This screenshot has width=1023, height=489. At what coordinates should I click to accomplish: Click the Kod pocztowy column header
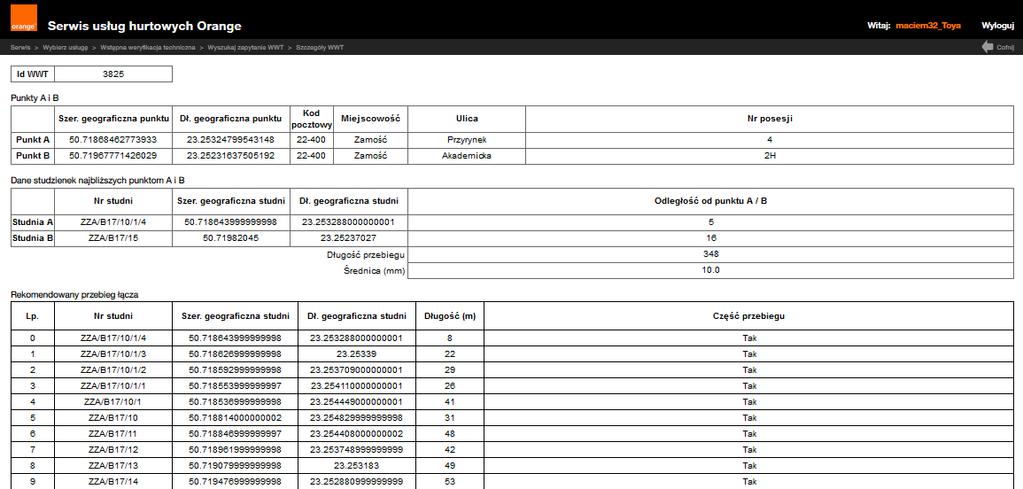coord(312,119)
